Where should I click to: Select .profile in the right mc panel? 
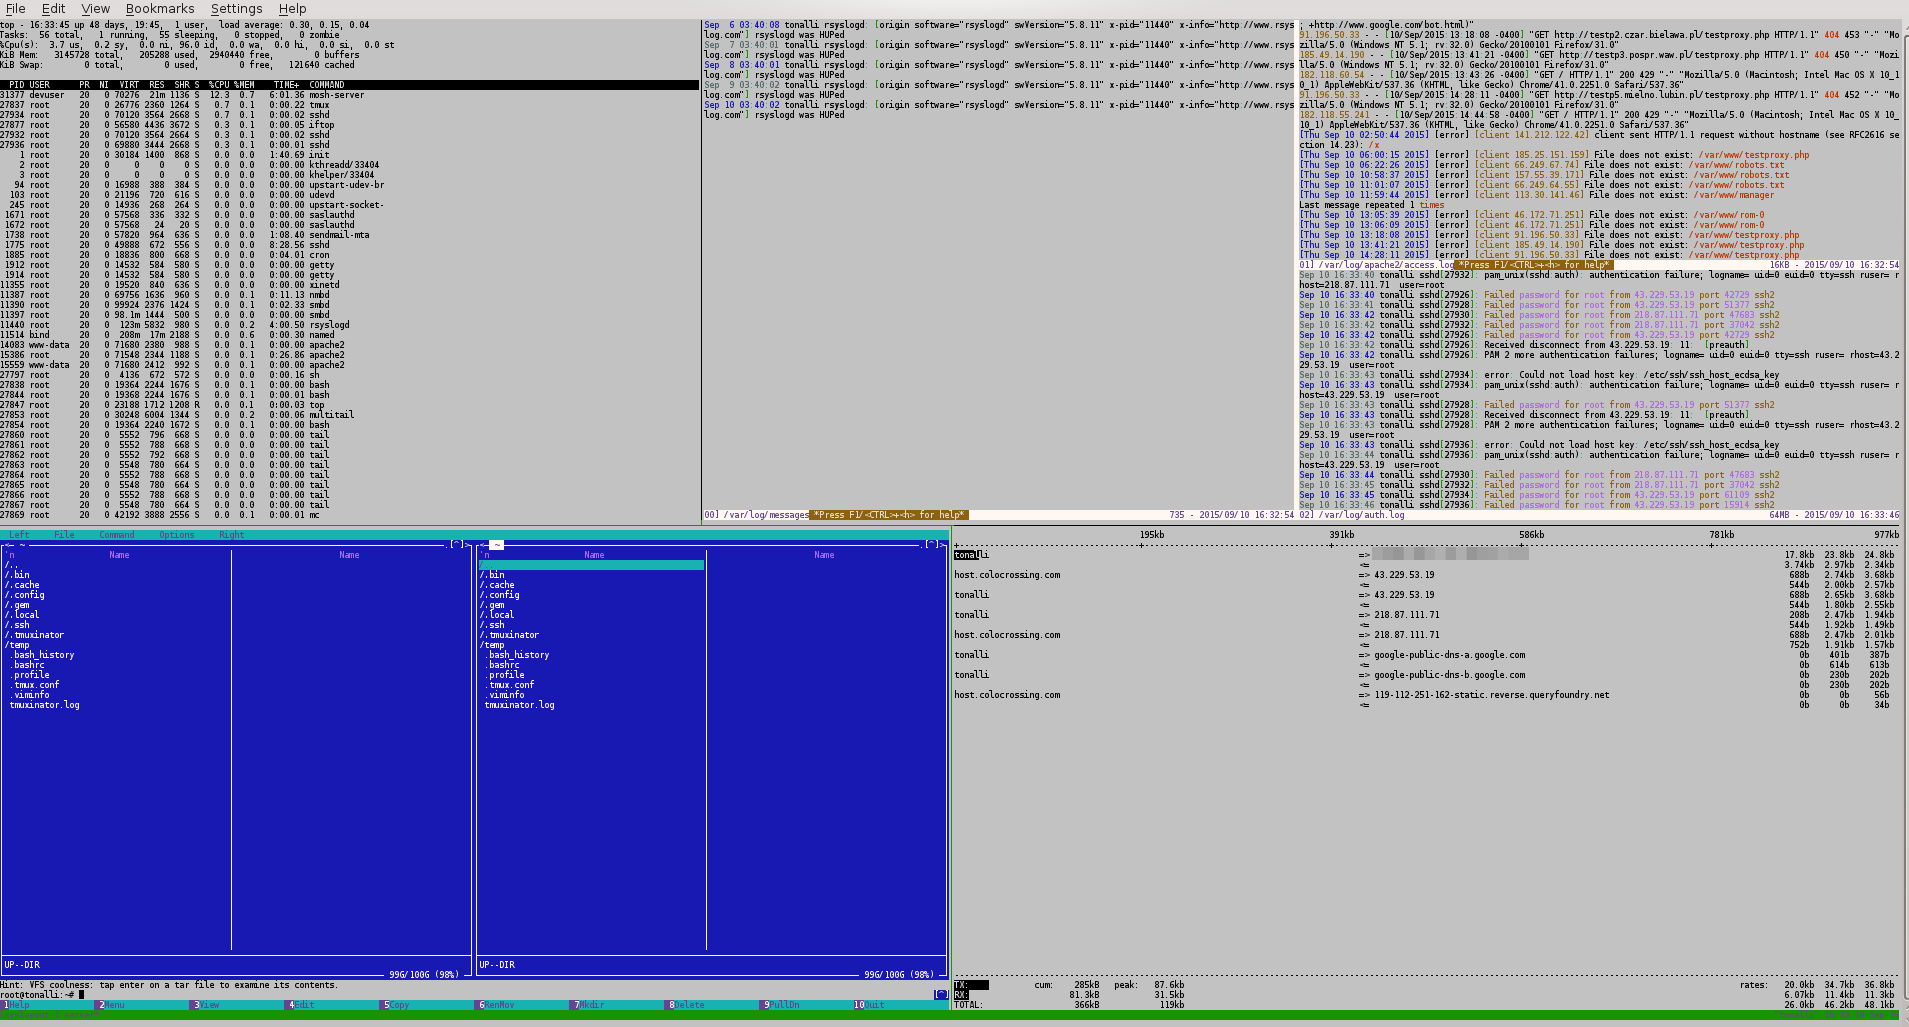click(506, 675)
